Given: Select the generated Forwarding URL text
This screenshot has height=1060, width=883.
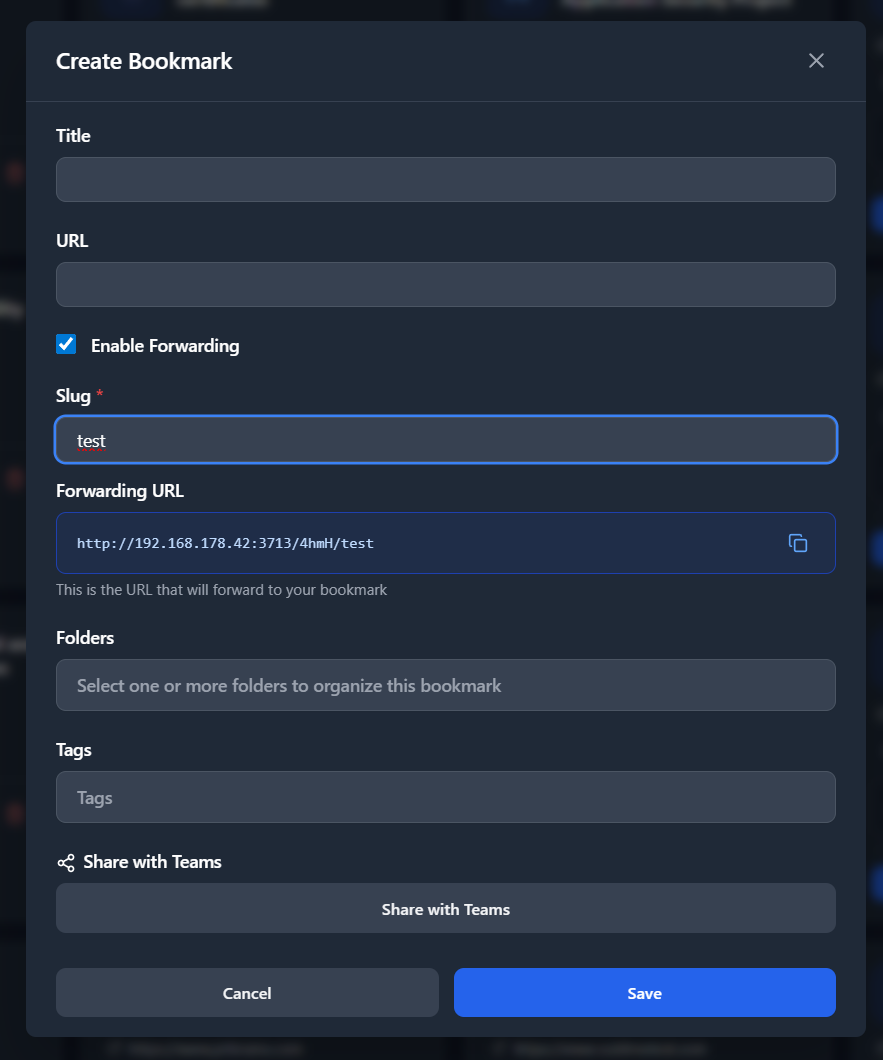Looking at the screenshot, I should tap(224, 542).
